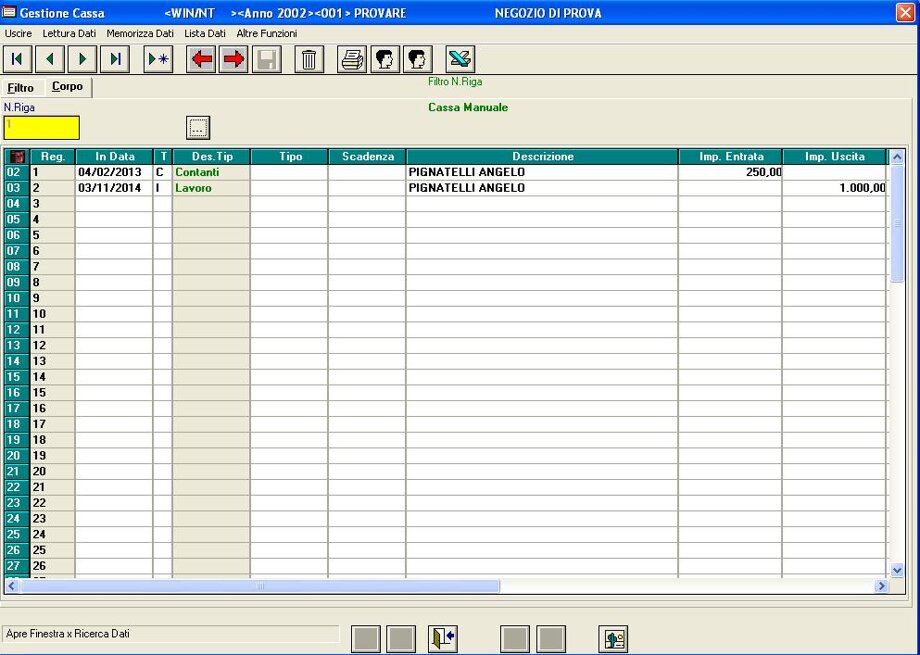Click the next record green arrow
The image size is (920, 655).
click(x=83, y=59)
